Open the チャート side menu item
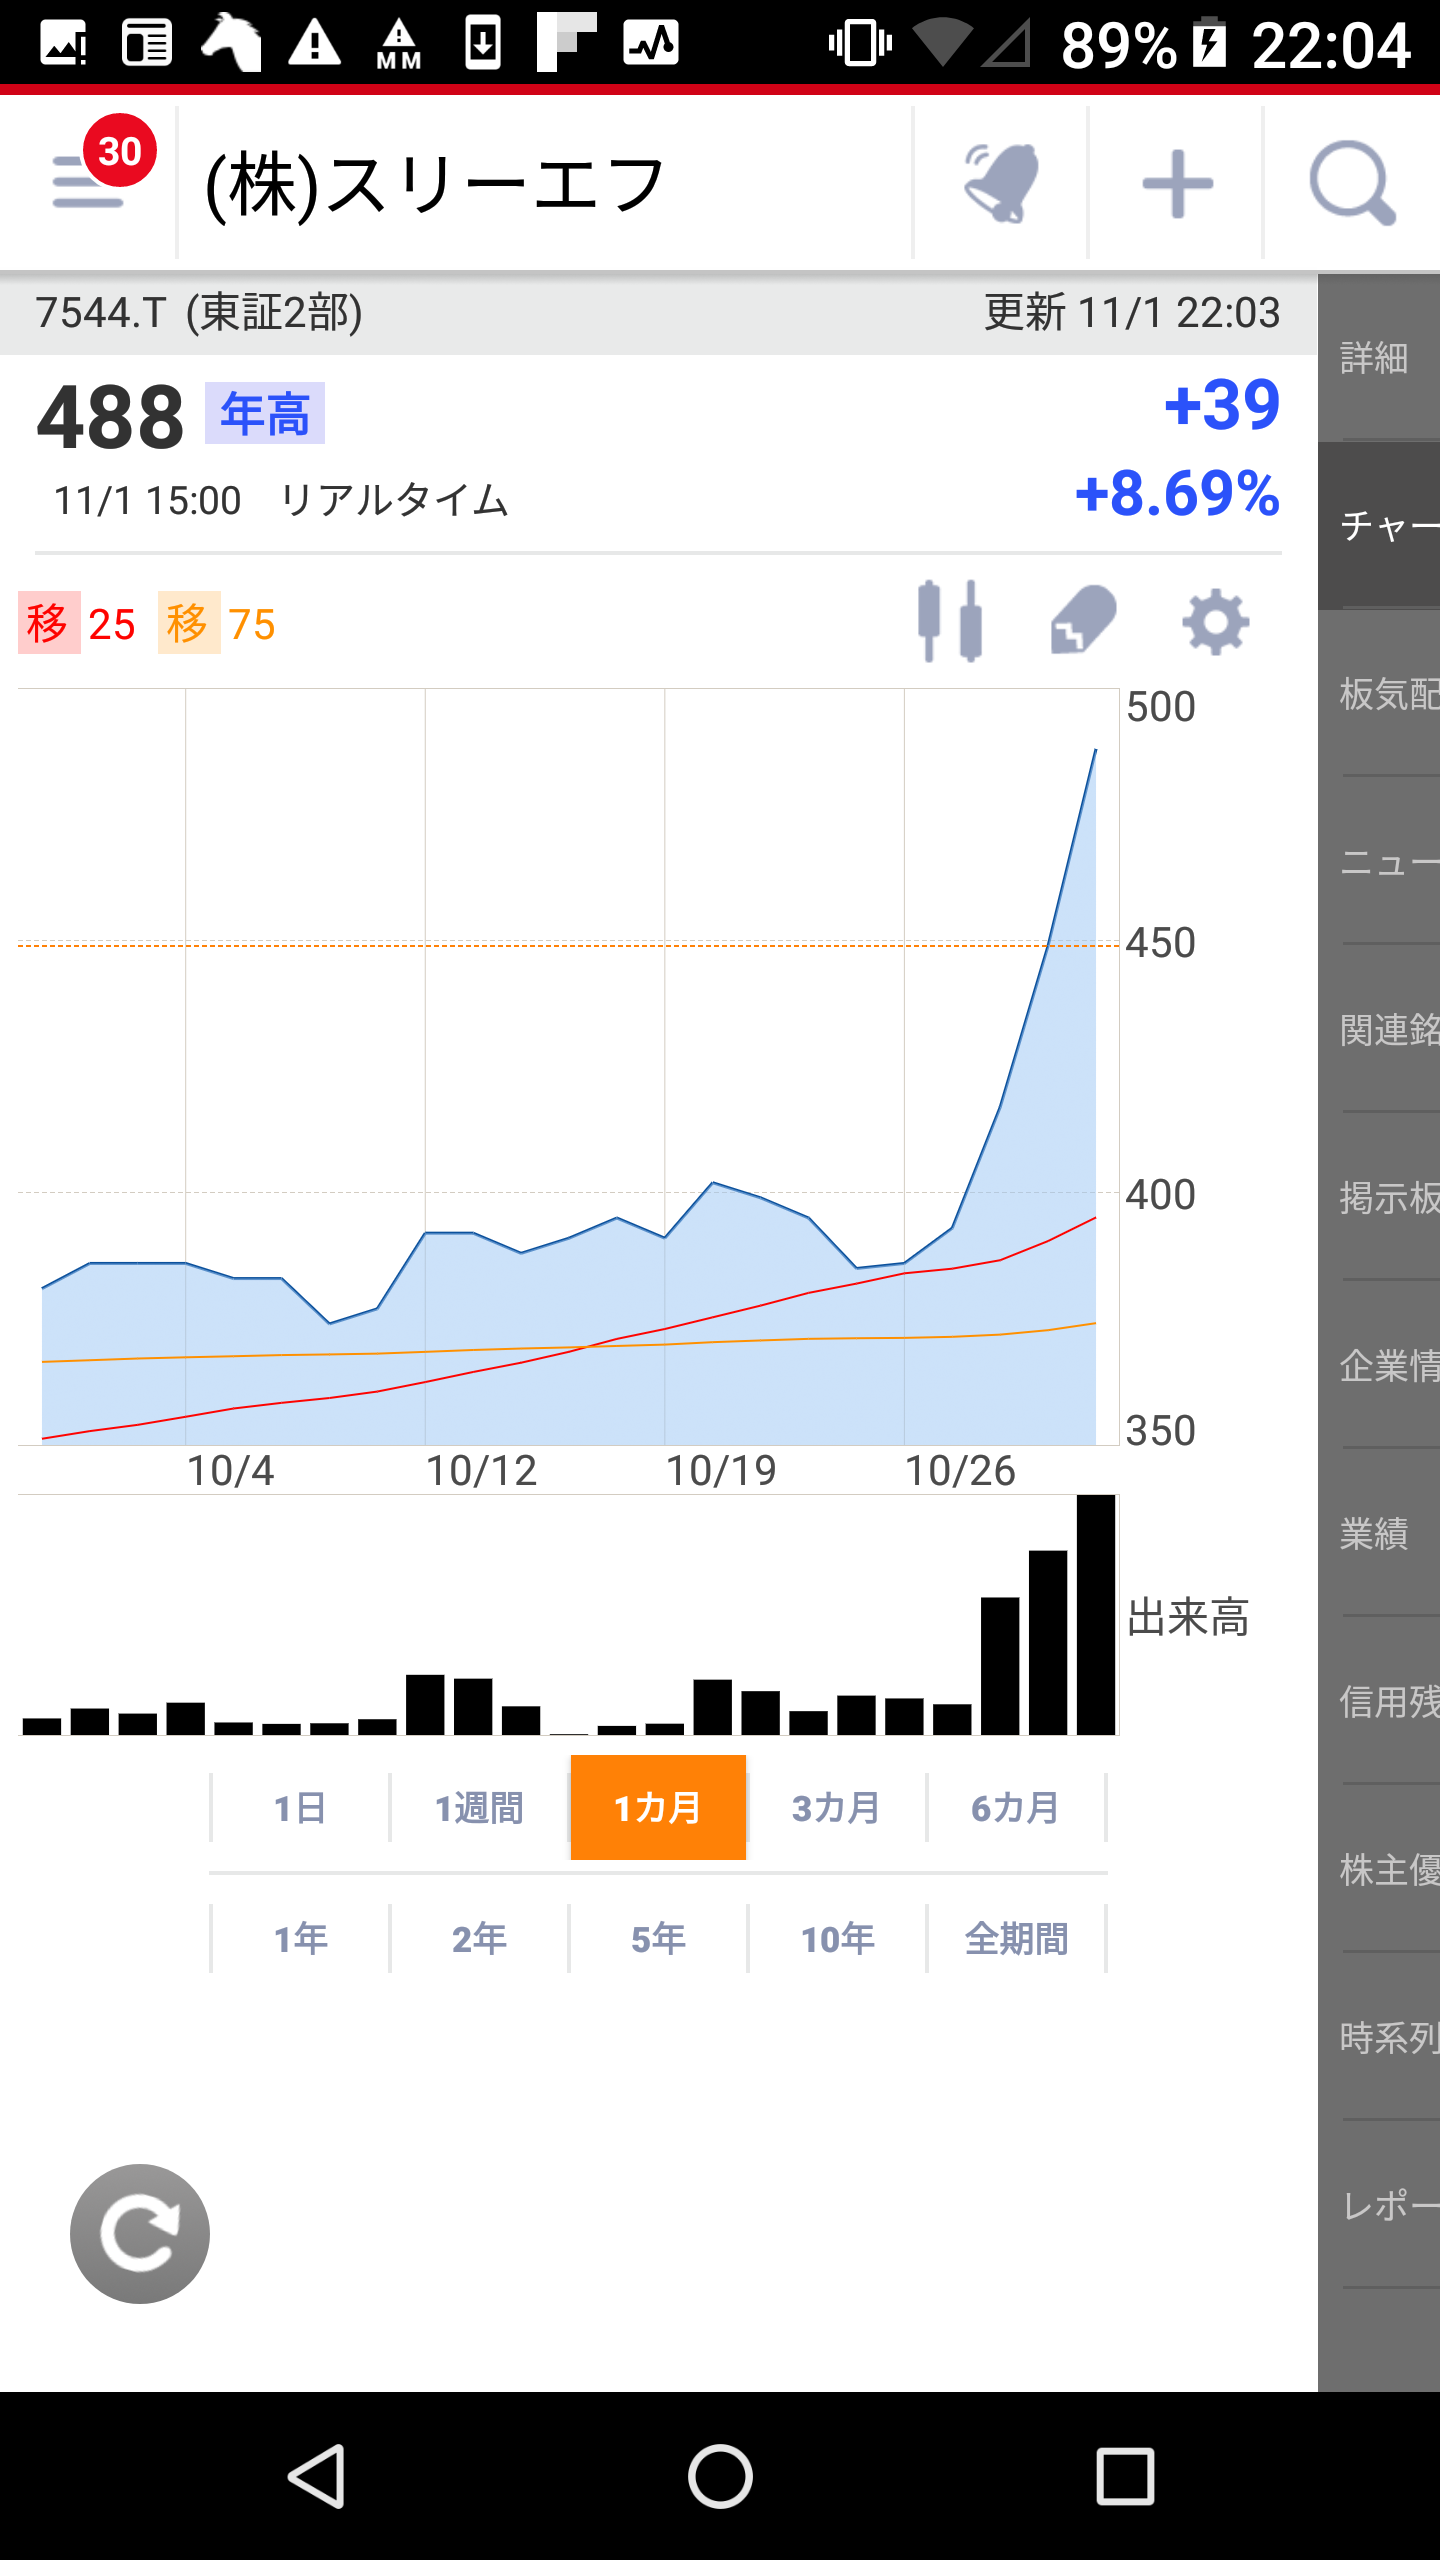 [x=1379, y=525]
